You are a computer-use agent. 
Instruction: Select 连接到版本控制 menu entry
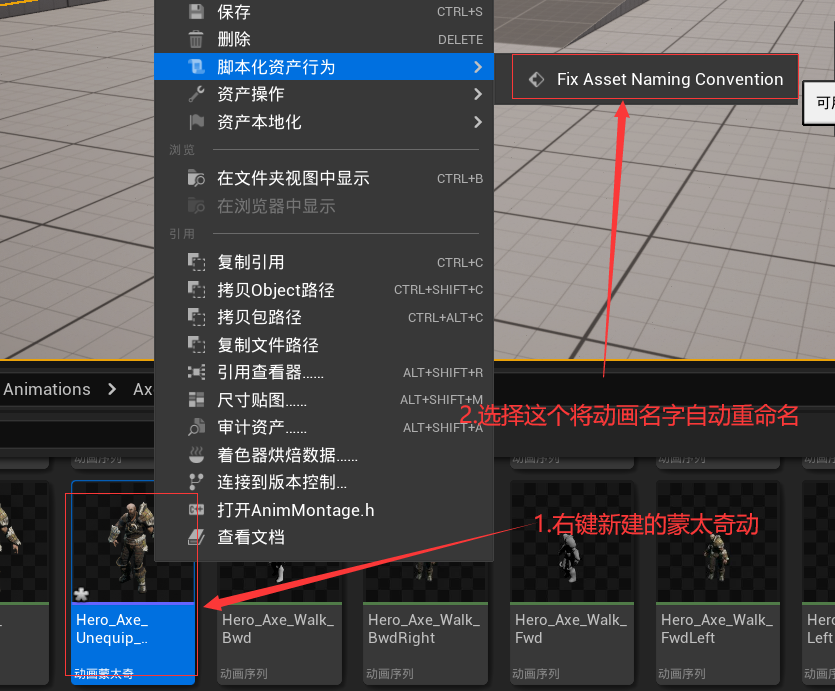(x=324, y=482)
